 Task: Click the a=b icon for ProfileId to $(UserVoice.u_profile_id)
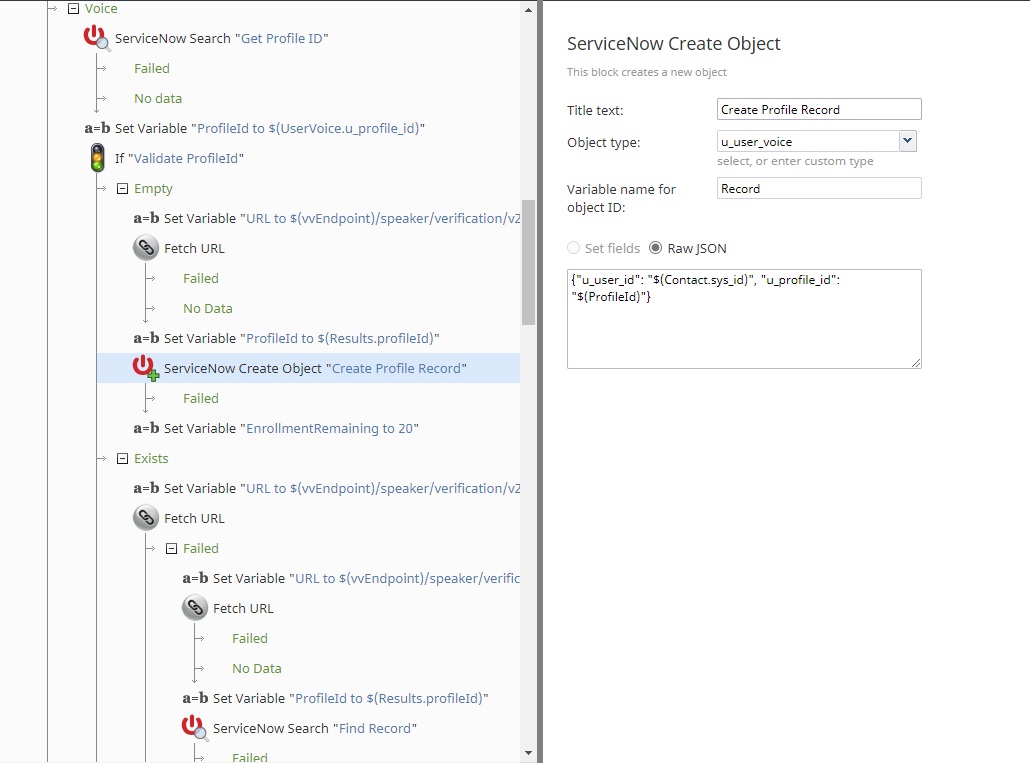97,128
